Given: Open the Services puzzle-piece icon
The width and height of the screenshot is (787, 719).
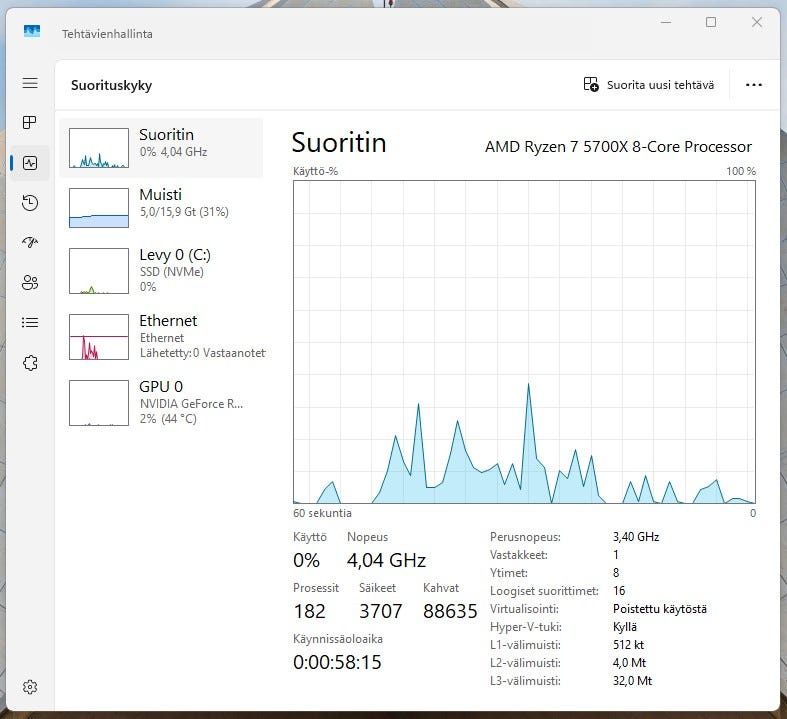Looking at the screenshot, I should (30, 363).
